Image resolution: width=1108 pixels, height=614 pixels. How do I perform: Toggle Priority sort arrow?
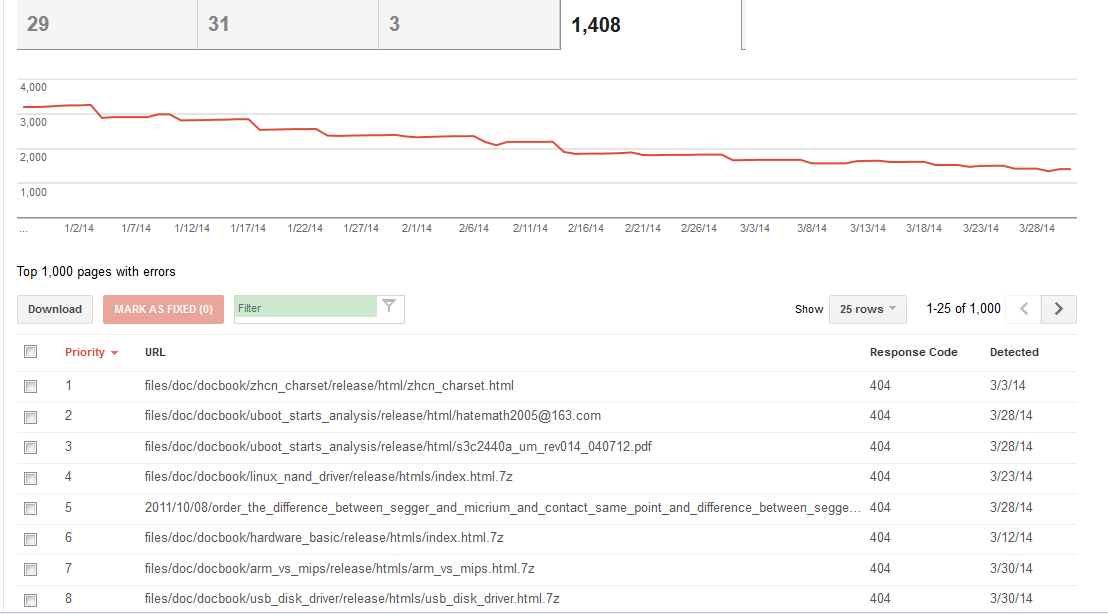[114, 353]
